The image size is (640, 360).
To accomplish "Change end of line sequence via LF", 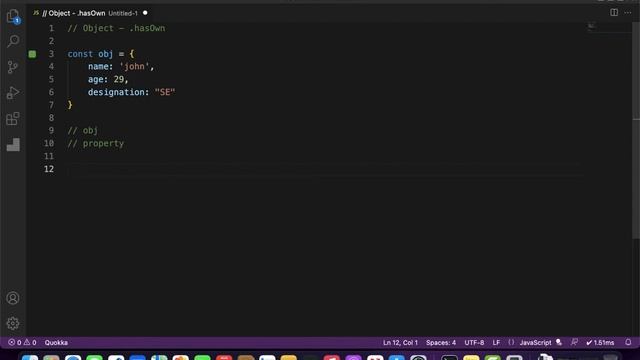I will 496,342.
